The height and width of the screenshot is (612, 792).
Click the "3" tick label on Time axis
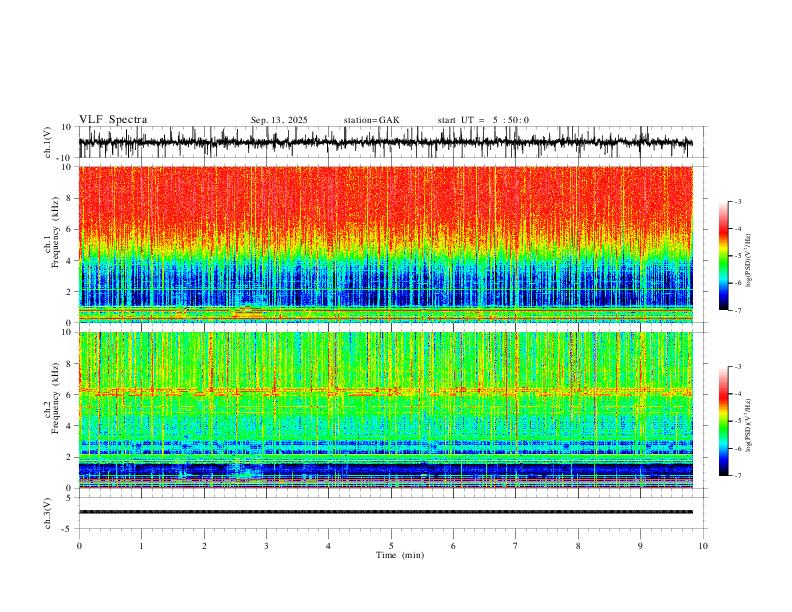pos(266,546)
